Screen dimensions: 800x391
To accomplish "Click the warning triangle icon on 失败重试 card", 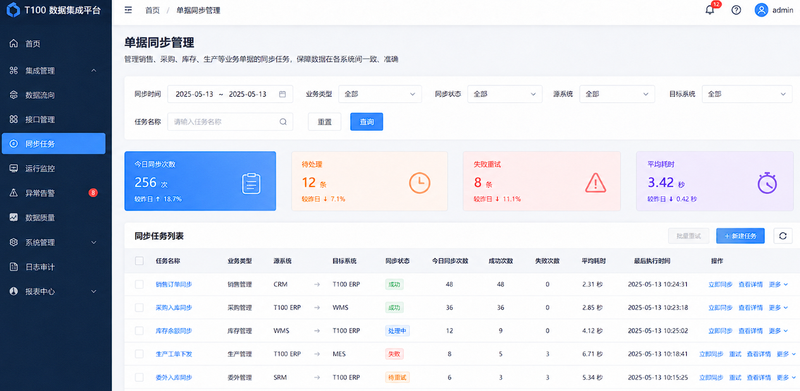I will [595, 183].
